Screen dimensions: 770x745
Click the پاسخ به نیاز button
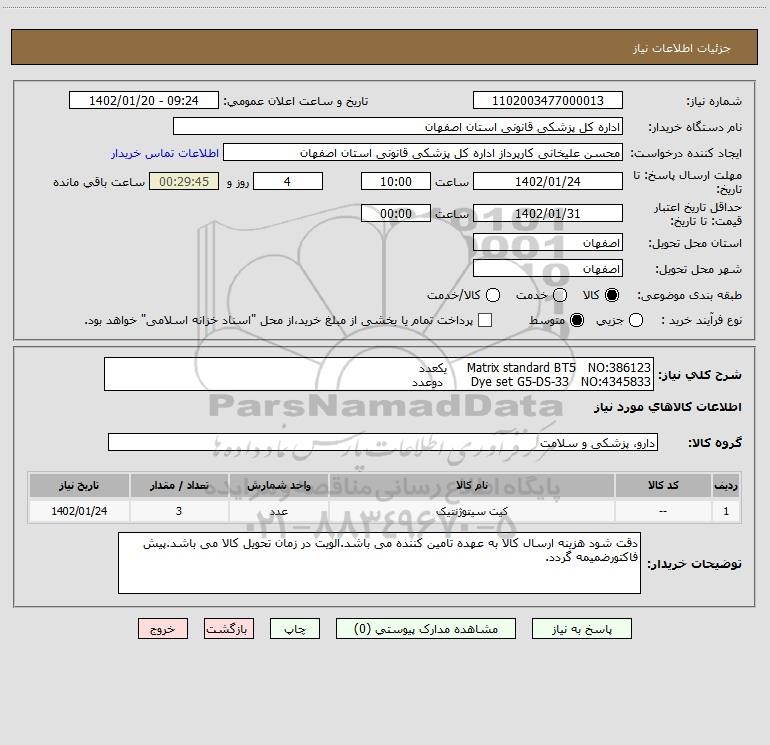tap(581, 629)
